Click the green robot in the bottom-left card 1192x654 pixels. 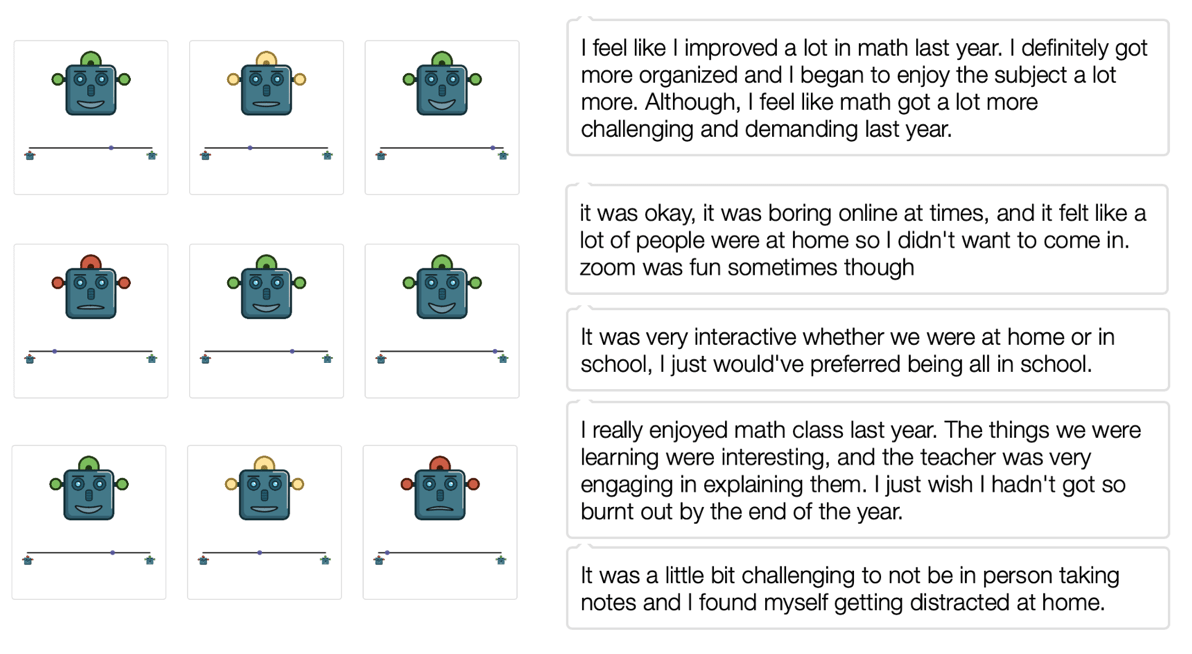(x=89, y=489)
